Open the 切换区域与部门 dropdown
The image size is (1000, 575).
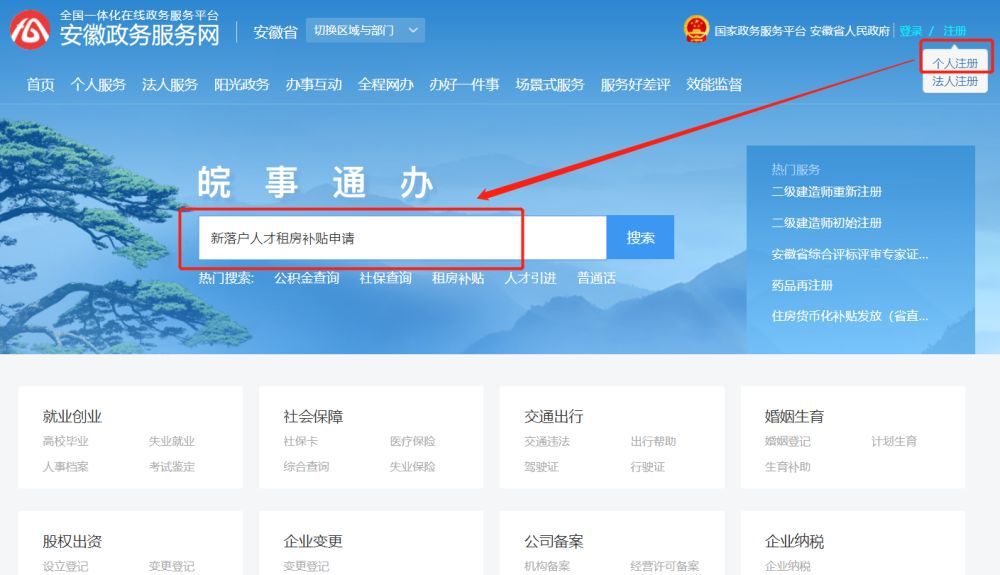tap(365, 30)
